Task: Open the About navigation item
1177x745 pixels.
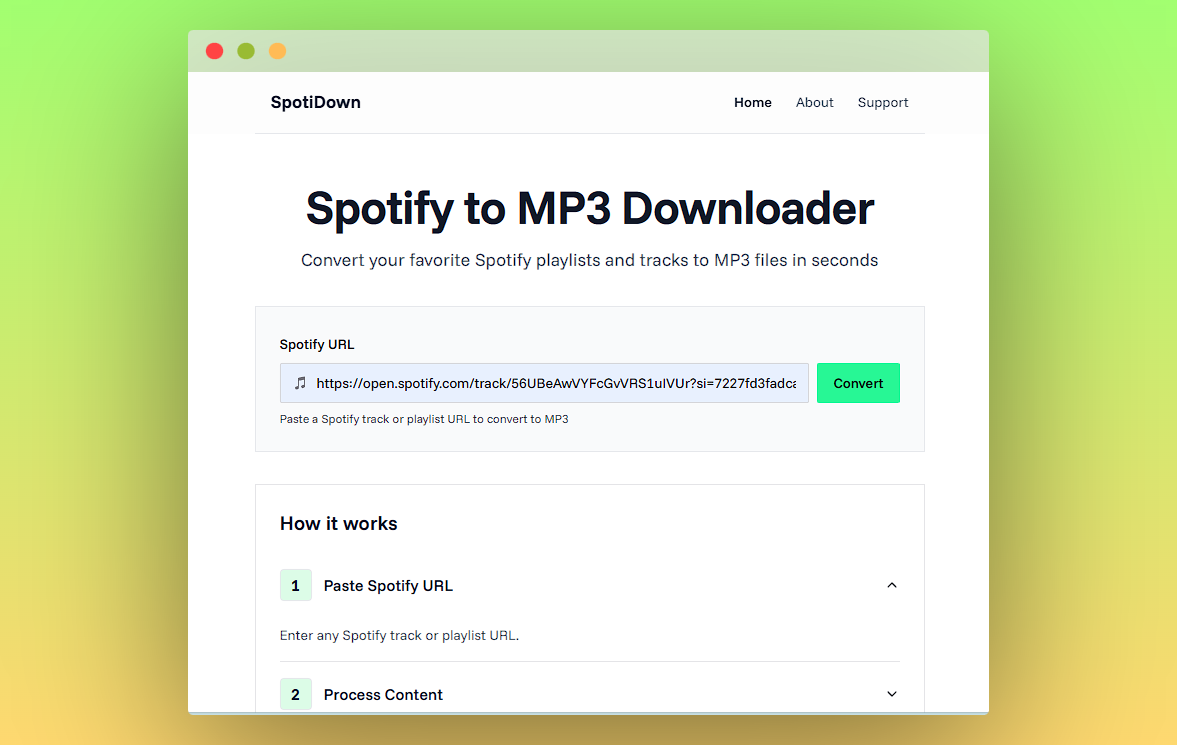Action: pyautogui.click(x=814, y=102)
